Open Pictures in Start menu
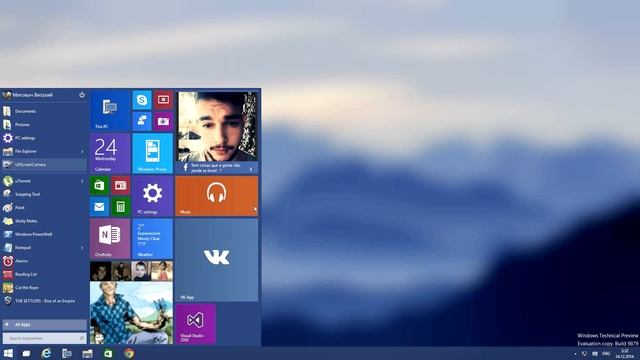640x360 pixels. 44,124
